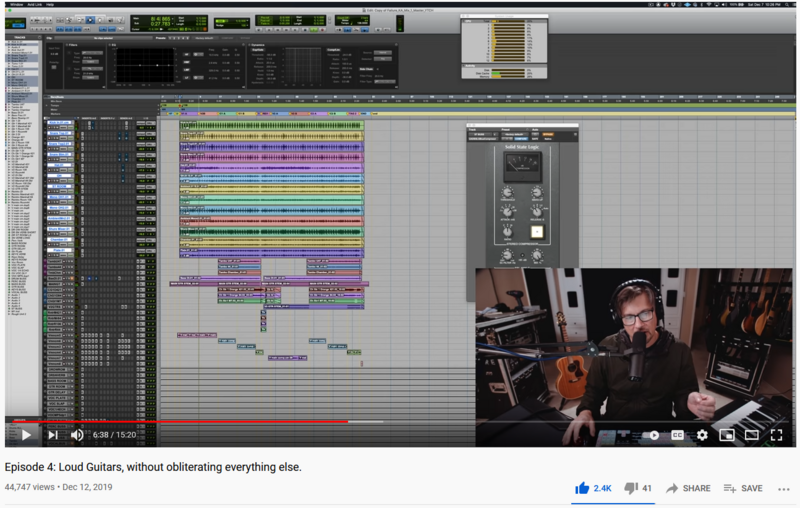The image size is (800, 508).
Task: Open the Avid Link menu
Action: (x=35, y=5)
